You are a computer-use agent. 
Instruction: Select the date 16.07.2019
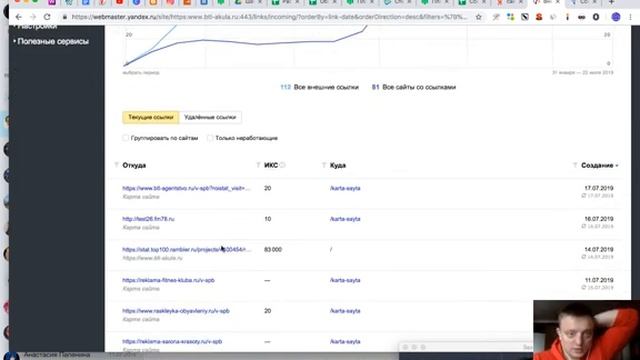point(599,219)
